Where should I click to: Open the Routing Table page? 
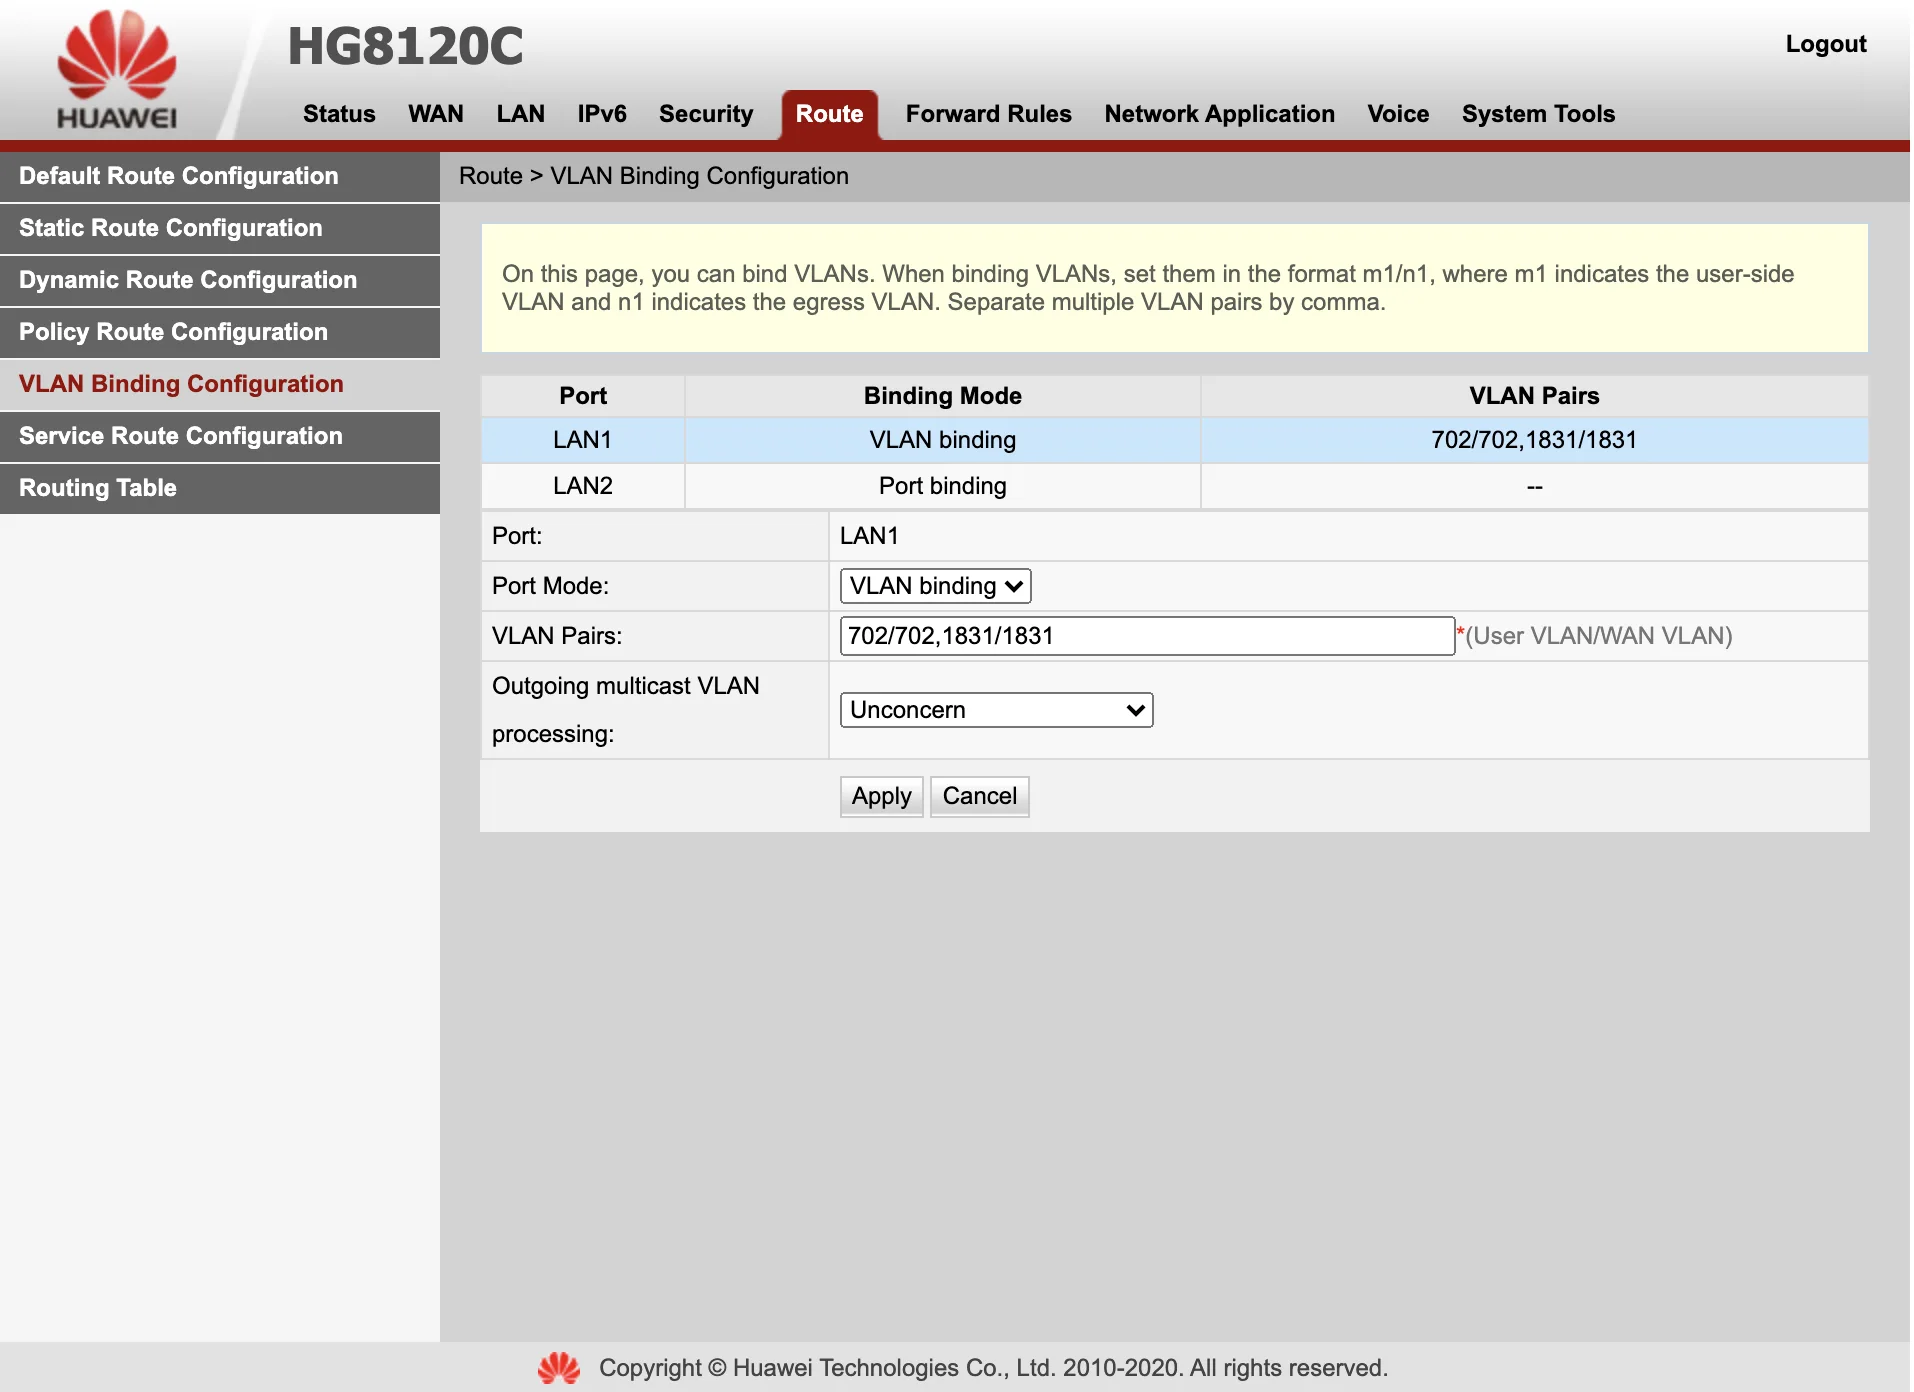pyautogui.click(x=98, y=488)
